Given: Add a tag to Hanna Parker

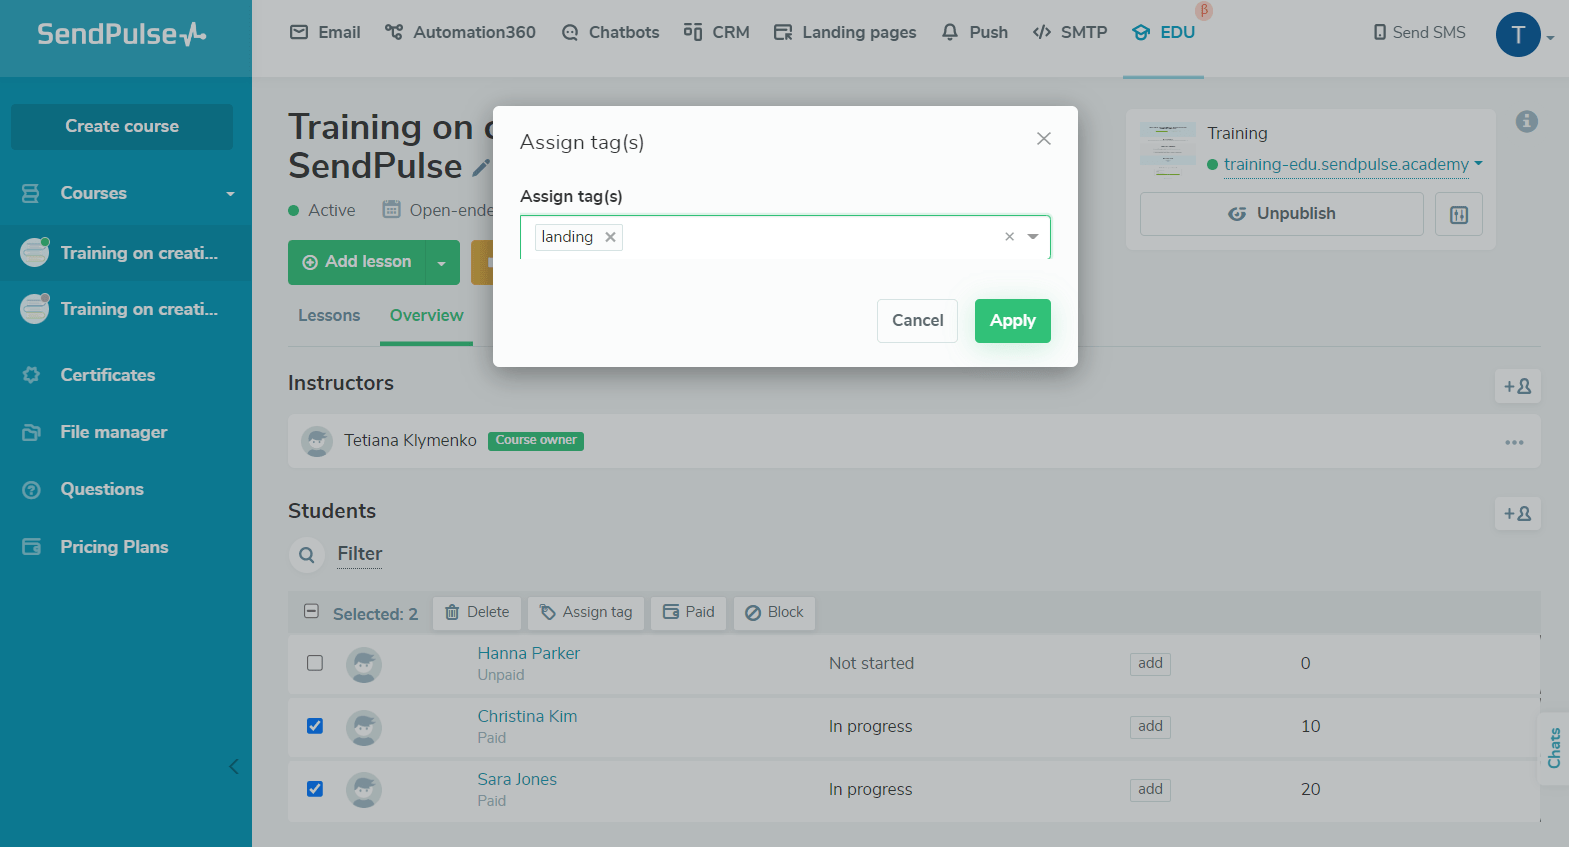Looking at the screenshot, I should pyautogui.click(x=1150, y=664).
